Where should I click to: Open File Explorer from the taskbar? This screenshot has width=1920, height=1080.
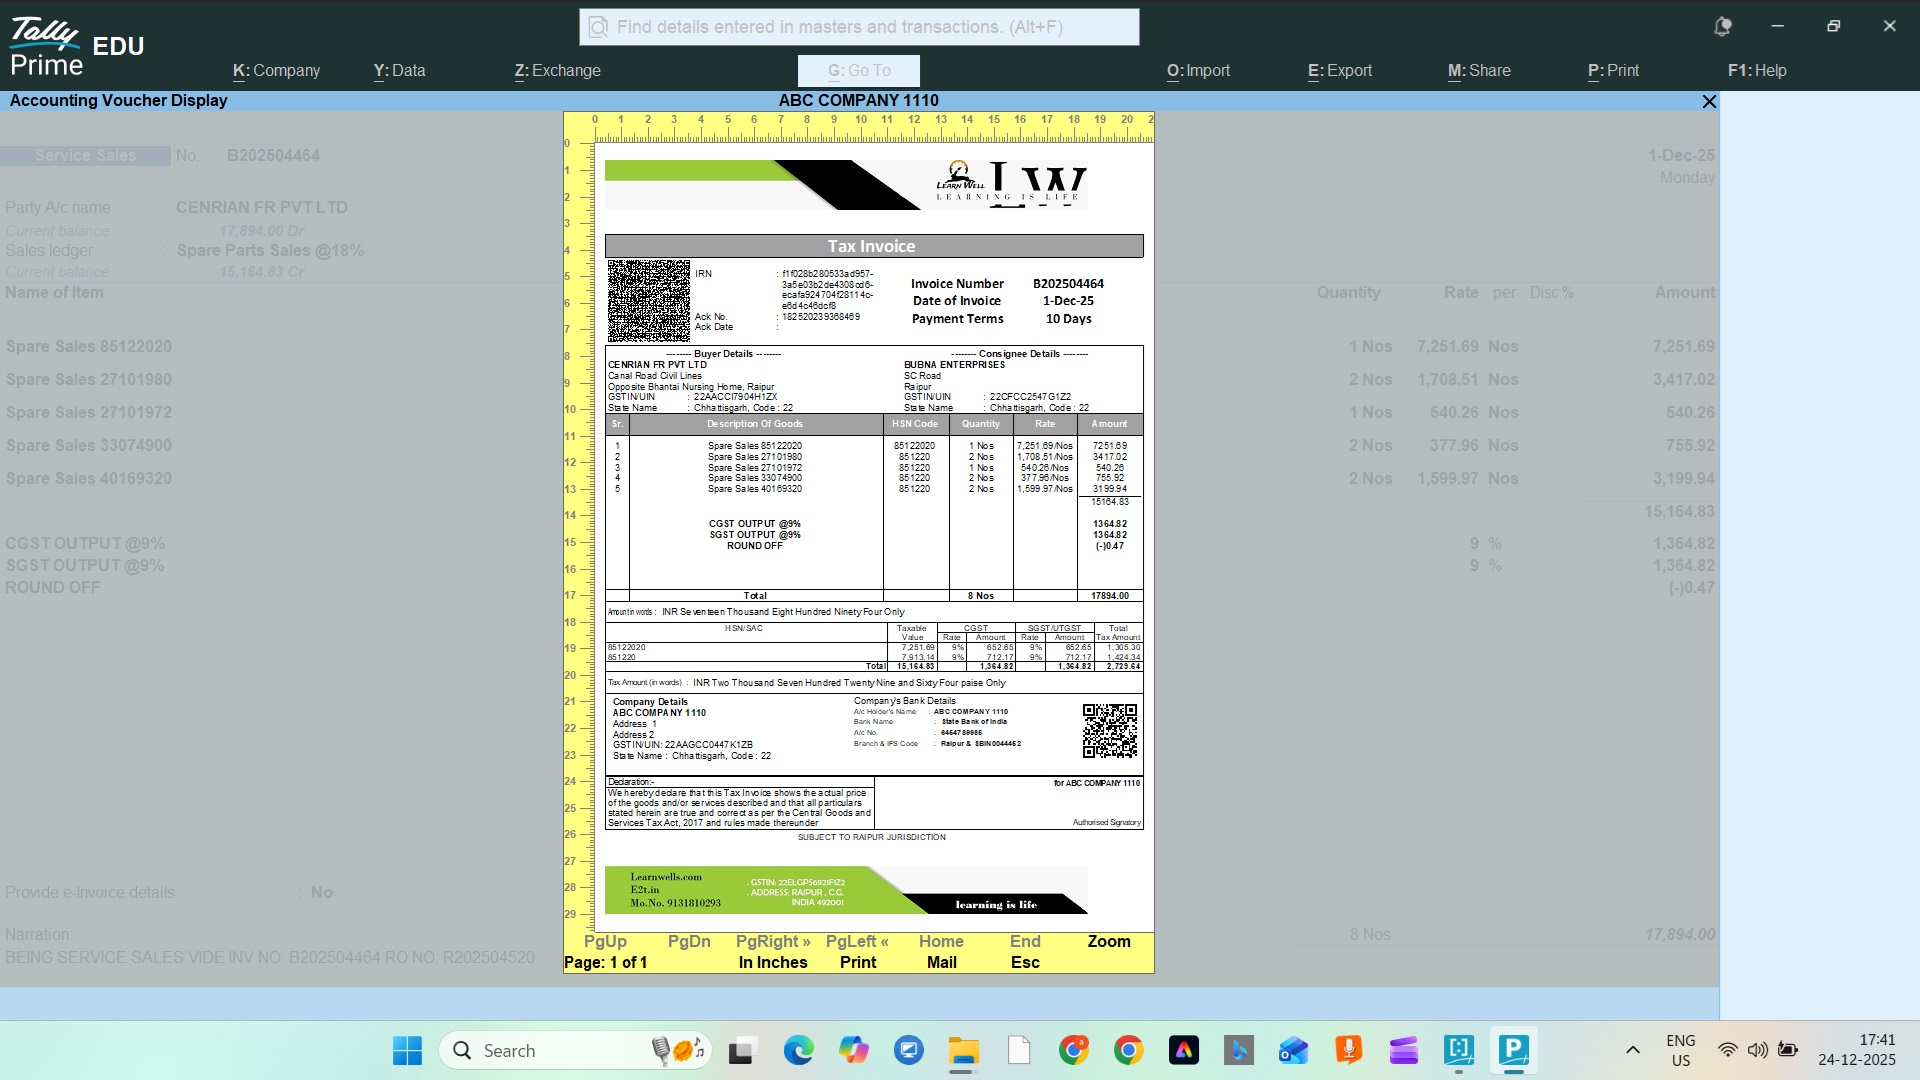963,1050
